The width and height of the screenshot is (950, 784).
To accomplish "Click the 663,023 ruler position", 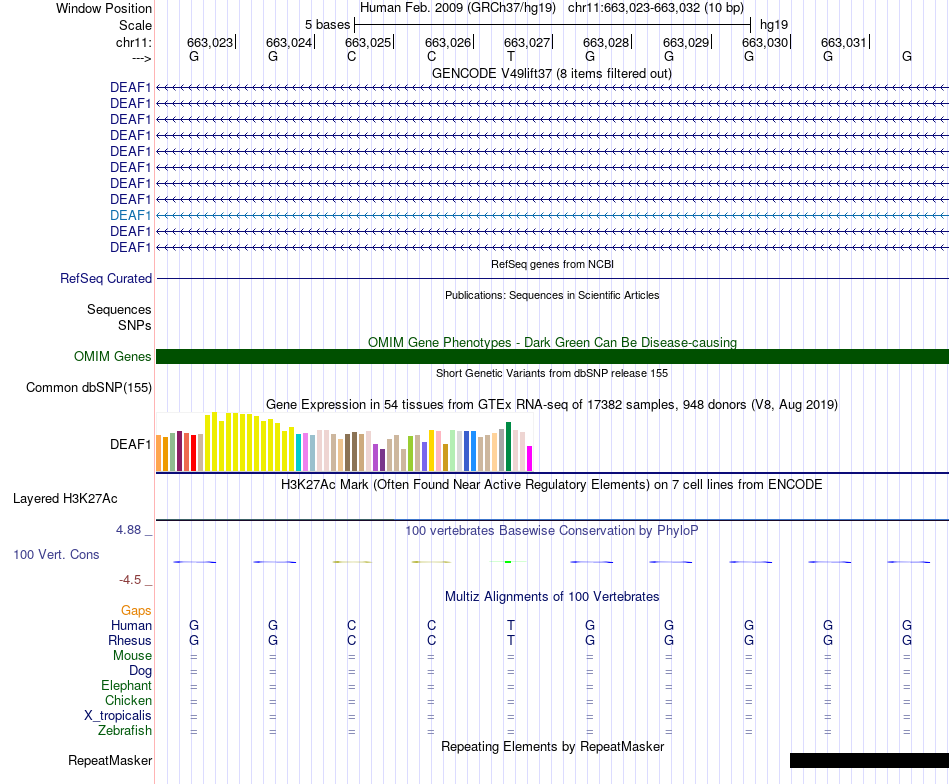I will click(210, 42).
